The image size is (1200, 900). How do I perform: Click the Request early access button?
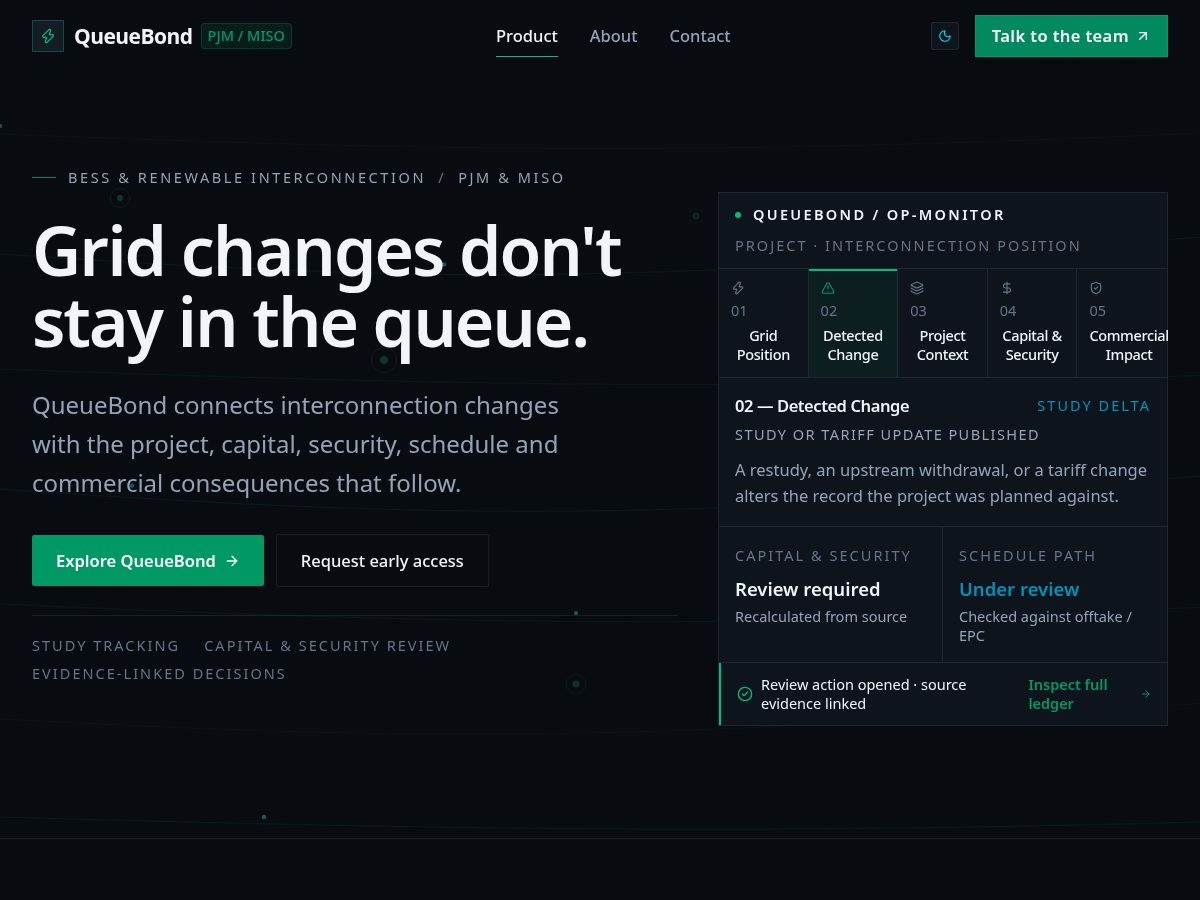point(382,561)
